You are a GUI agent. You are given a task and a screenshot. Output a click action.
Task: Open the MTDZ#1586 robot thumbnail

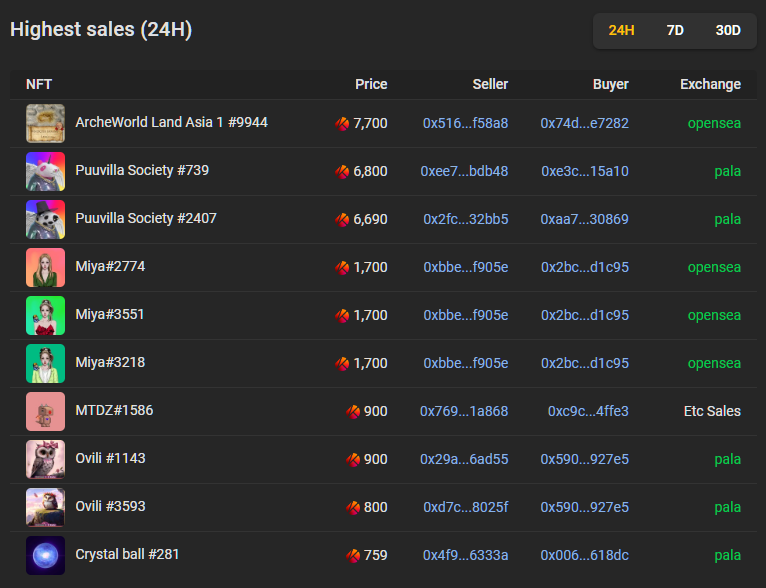tap(45, 411)
